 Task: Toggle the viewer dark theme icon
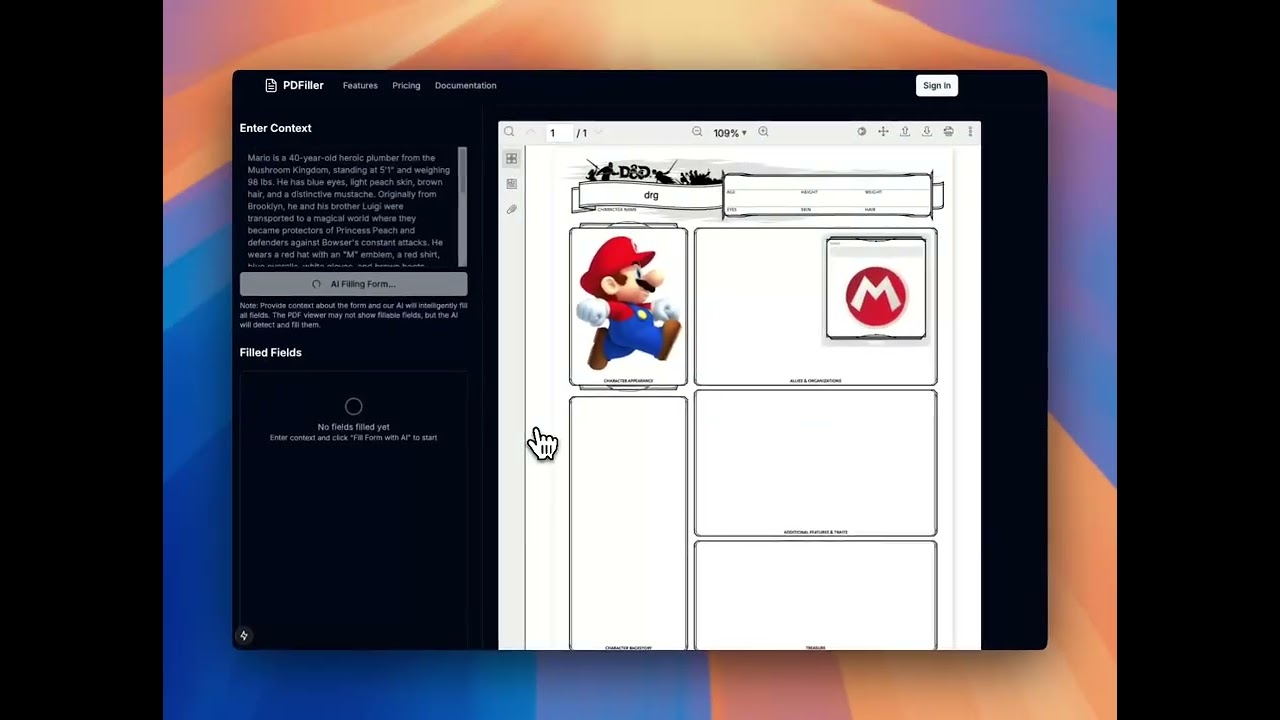pyautogui.click(x=861, y=132)
